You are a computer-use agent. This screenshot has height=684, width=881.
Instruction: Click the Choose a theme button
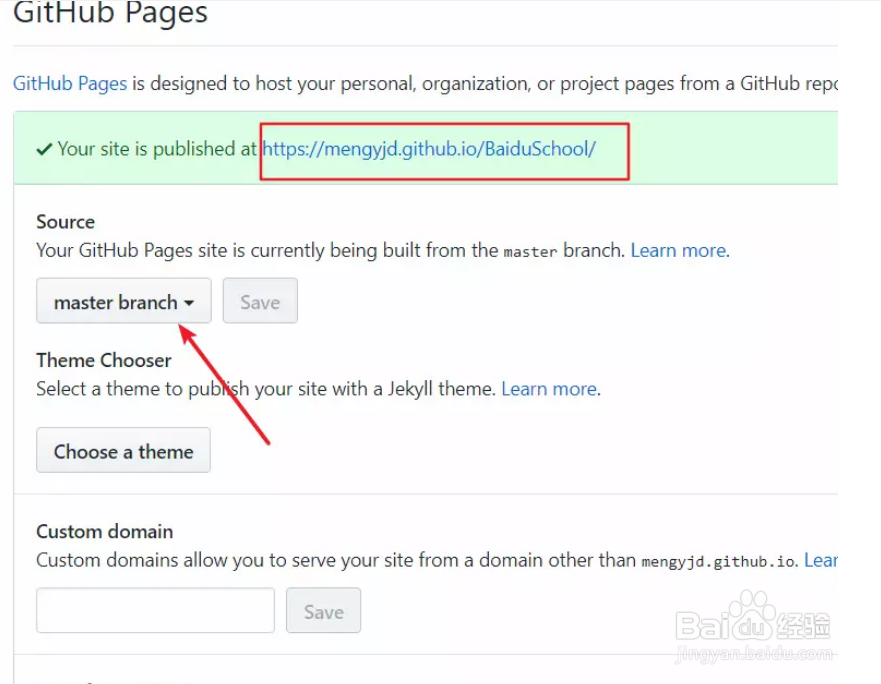point(124,450)
